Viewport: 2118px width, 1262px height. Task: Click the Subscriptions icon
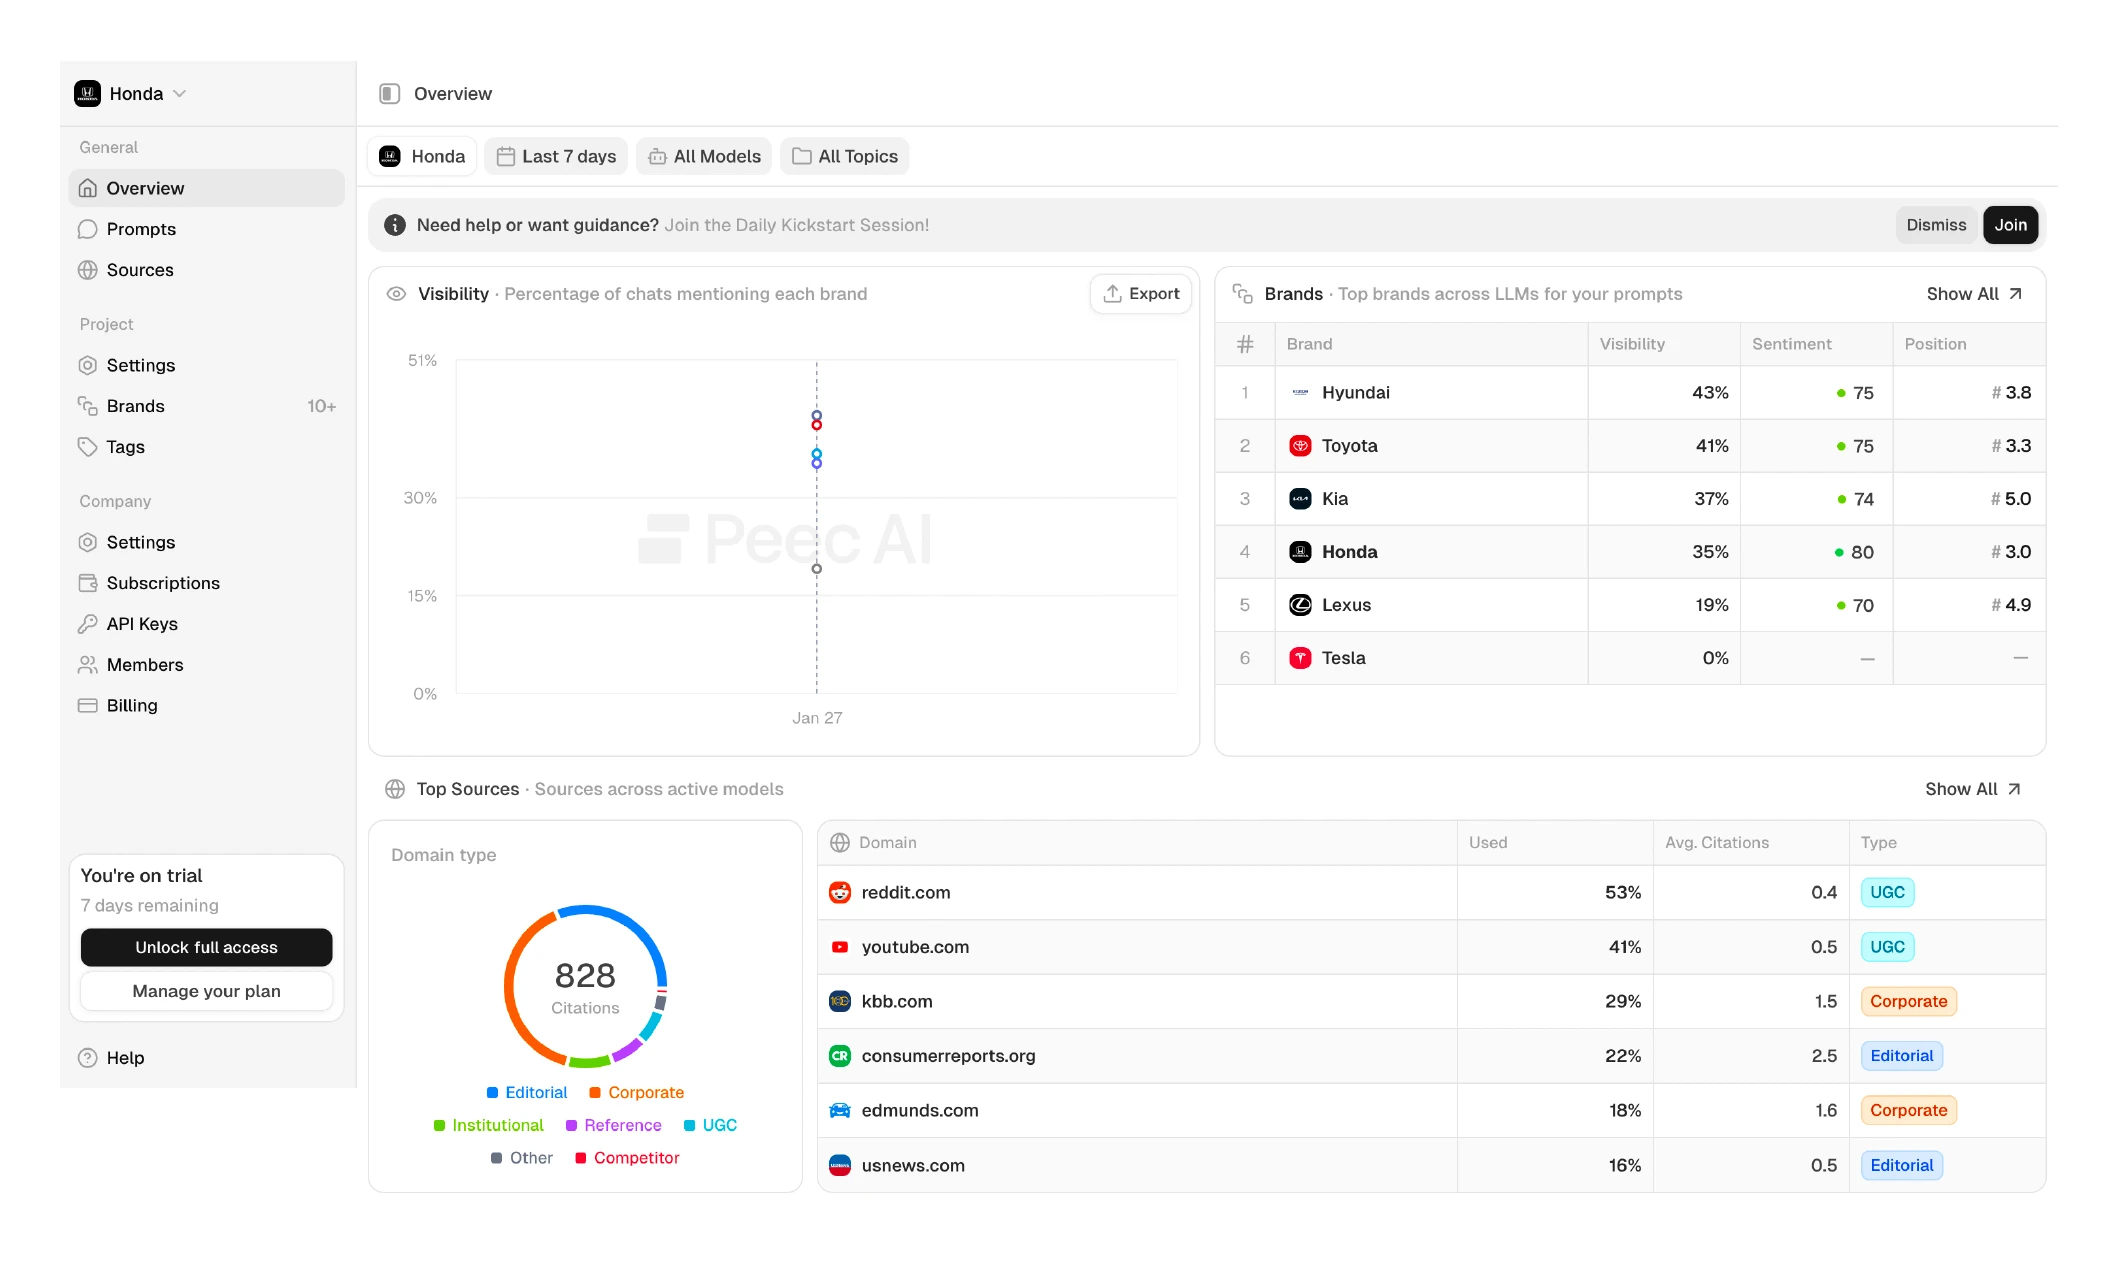(88, 583)
